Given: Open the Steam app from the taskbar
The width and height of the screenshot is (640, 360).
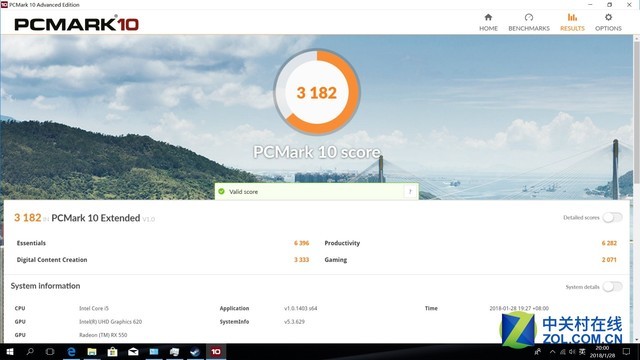Looking at the screenshot, I should coord(195,351).
